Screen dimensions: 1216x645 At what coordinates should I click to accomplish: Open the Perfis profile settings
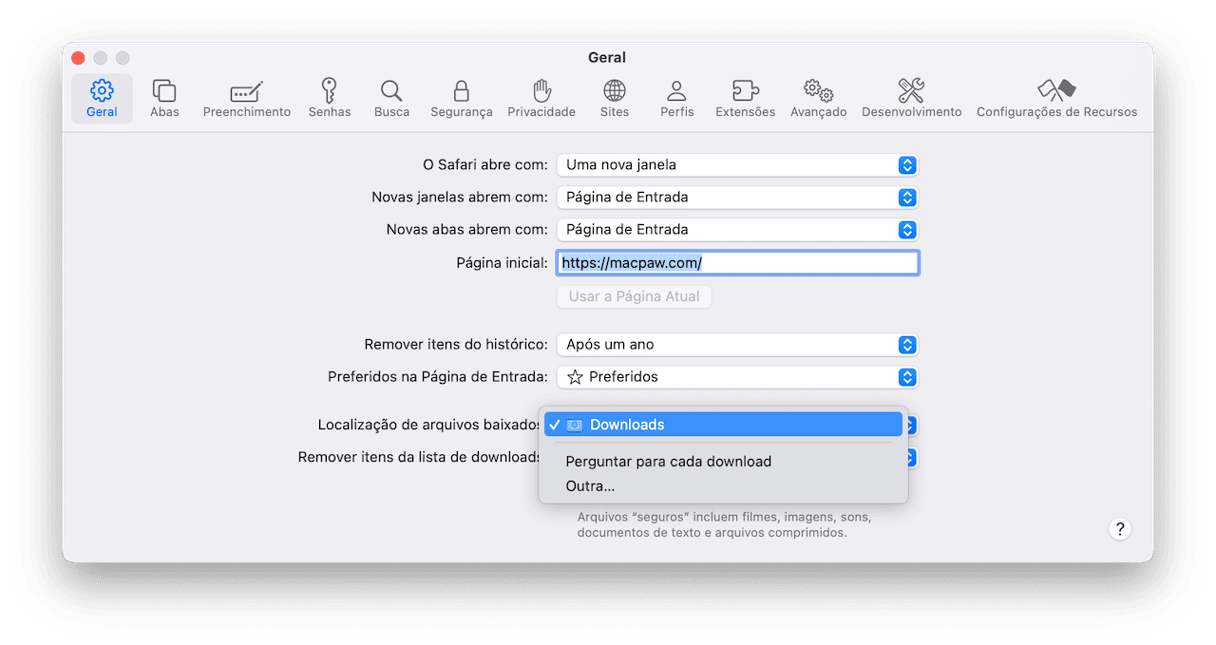click(x=677, y=98)
